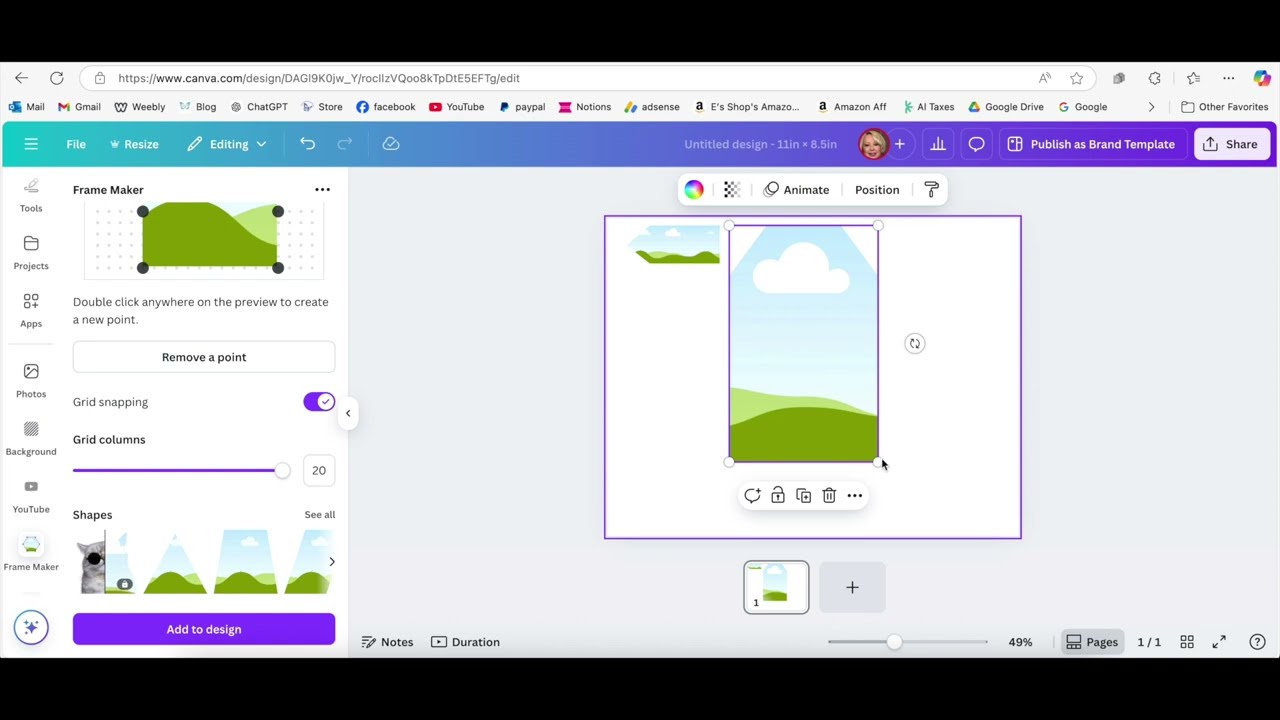Enter fullscreen presentation mode icon
The width and height of the screenshot is (1280, 720).
click(x=1219, y=642)
